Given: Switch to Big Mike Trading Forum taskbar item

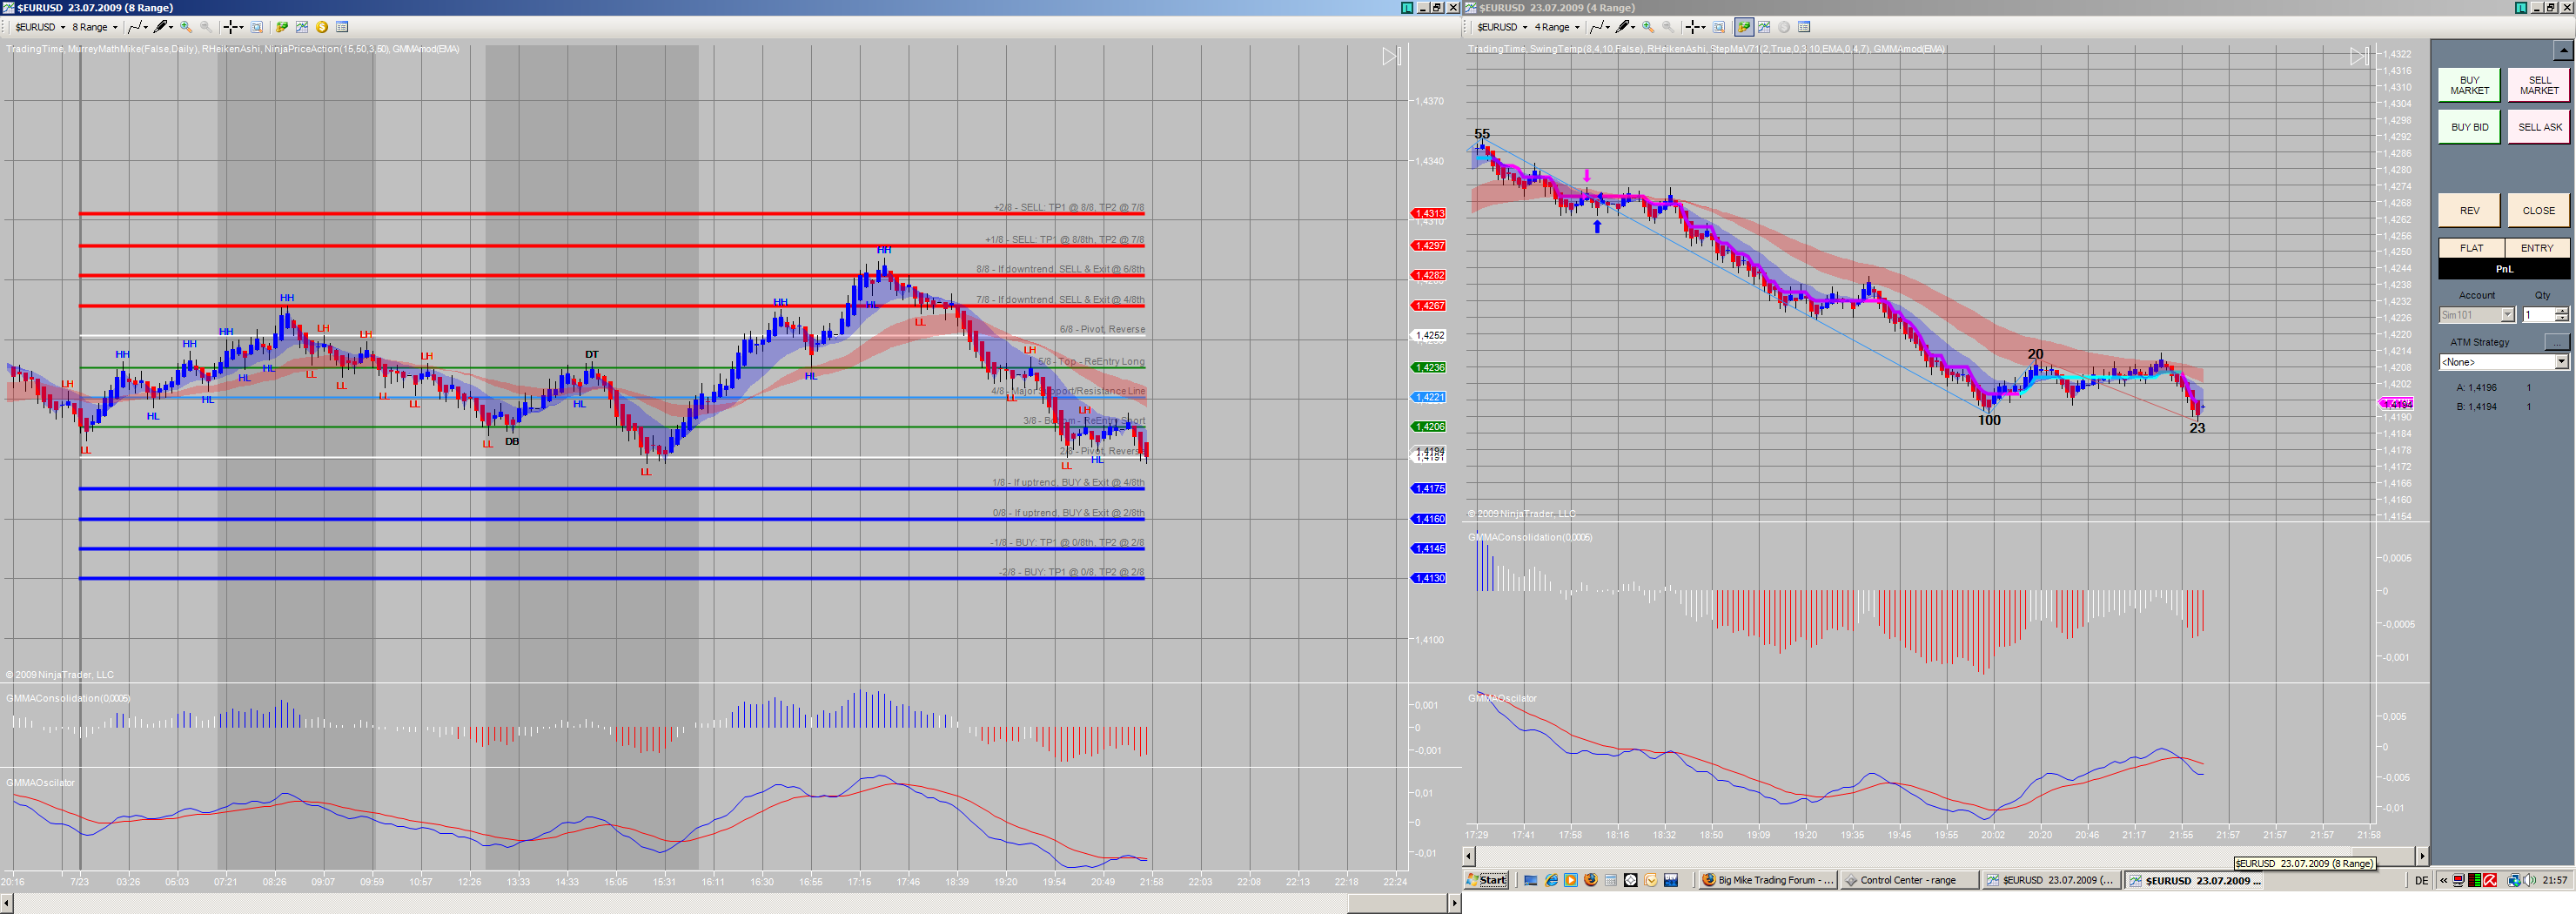Looking at the screenshot, I should tap(1768, 880).
